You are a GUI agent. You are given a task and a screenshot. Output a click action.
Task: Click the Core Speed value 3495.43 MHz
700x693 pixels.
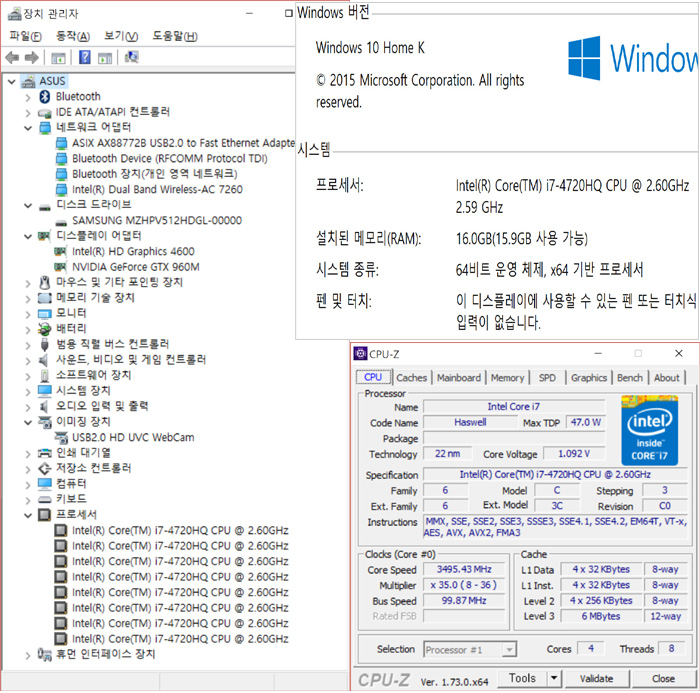point(464,569)
